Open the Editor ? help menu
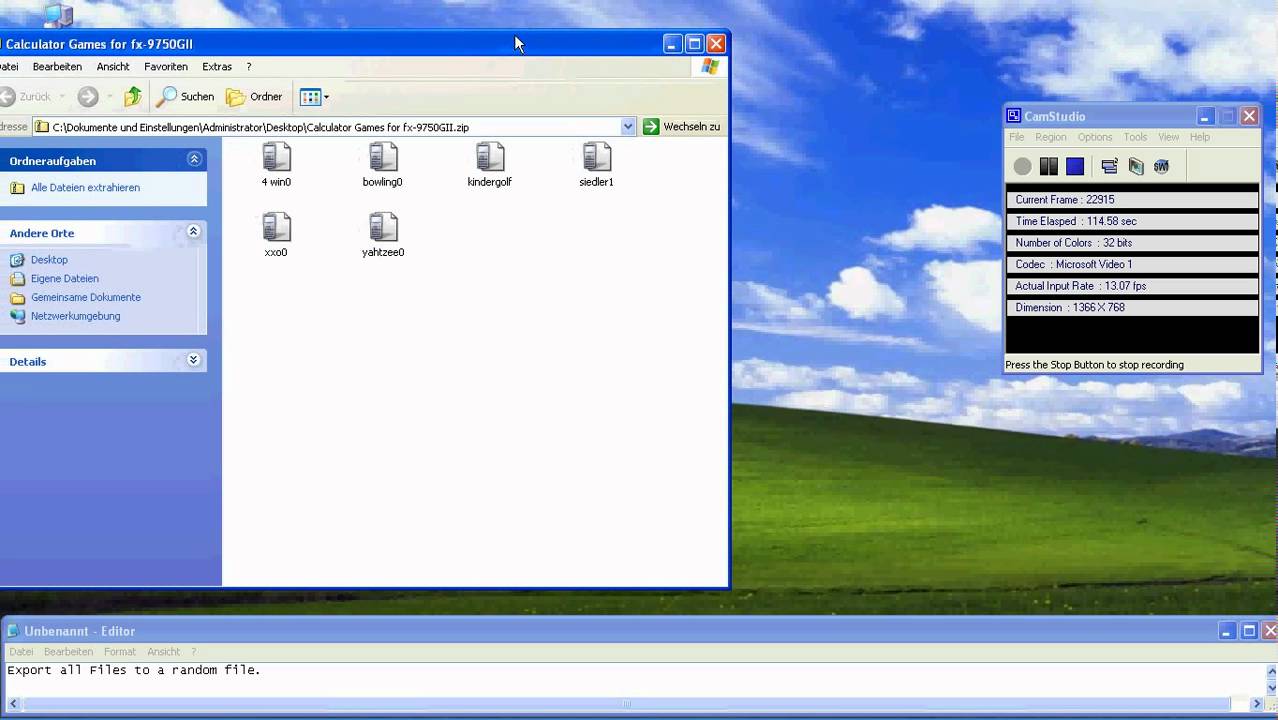 pos(193,652)
